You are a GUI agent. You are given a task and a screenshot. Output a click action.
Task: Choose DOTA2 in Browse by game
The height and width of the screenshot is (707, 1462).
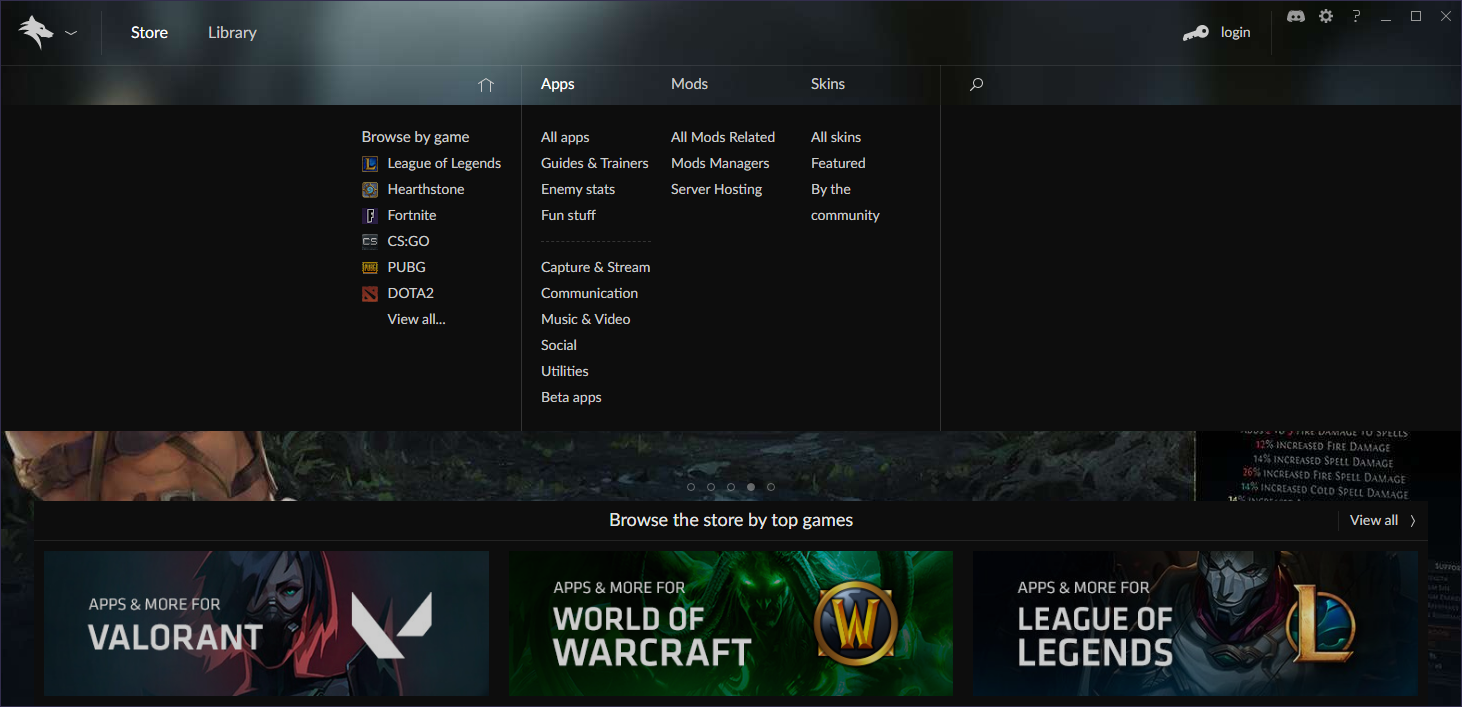click(x=411, y=293)
